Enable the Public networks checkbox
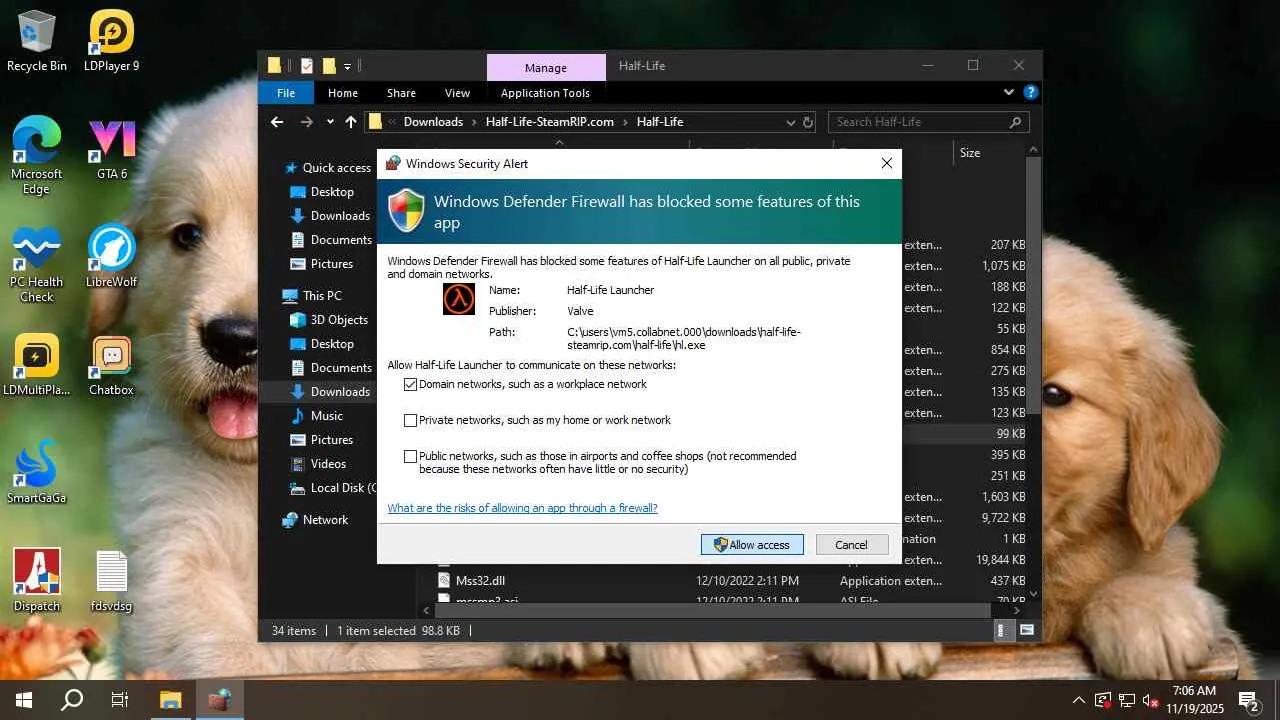Viewport: 1280px width, 720px height. (x=410, y=457)
